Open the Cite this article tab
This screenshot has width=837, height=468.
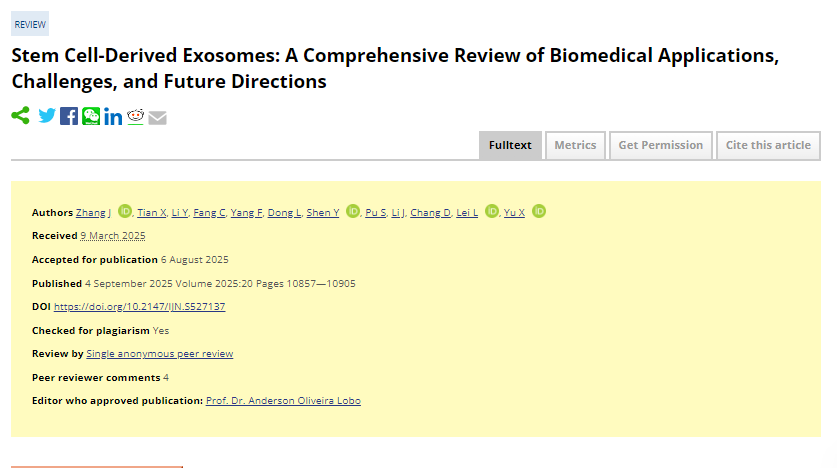[768, 145]
